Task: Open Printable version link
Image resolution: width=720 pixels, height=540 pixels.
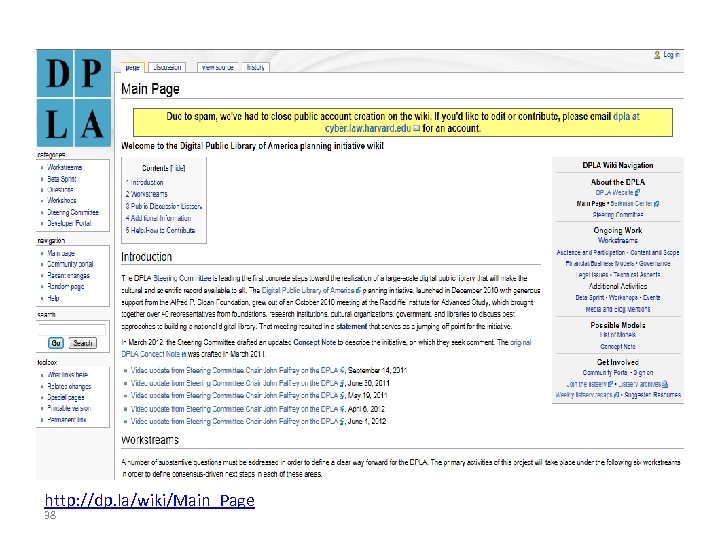Action: pos(69,408)
